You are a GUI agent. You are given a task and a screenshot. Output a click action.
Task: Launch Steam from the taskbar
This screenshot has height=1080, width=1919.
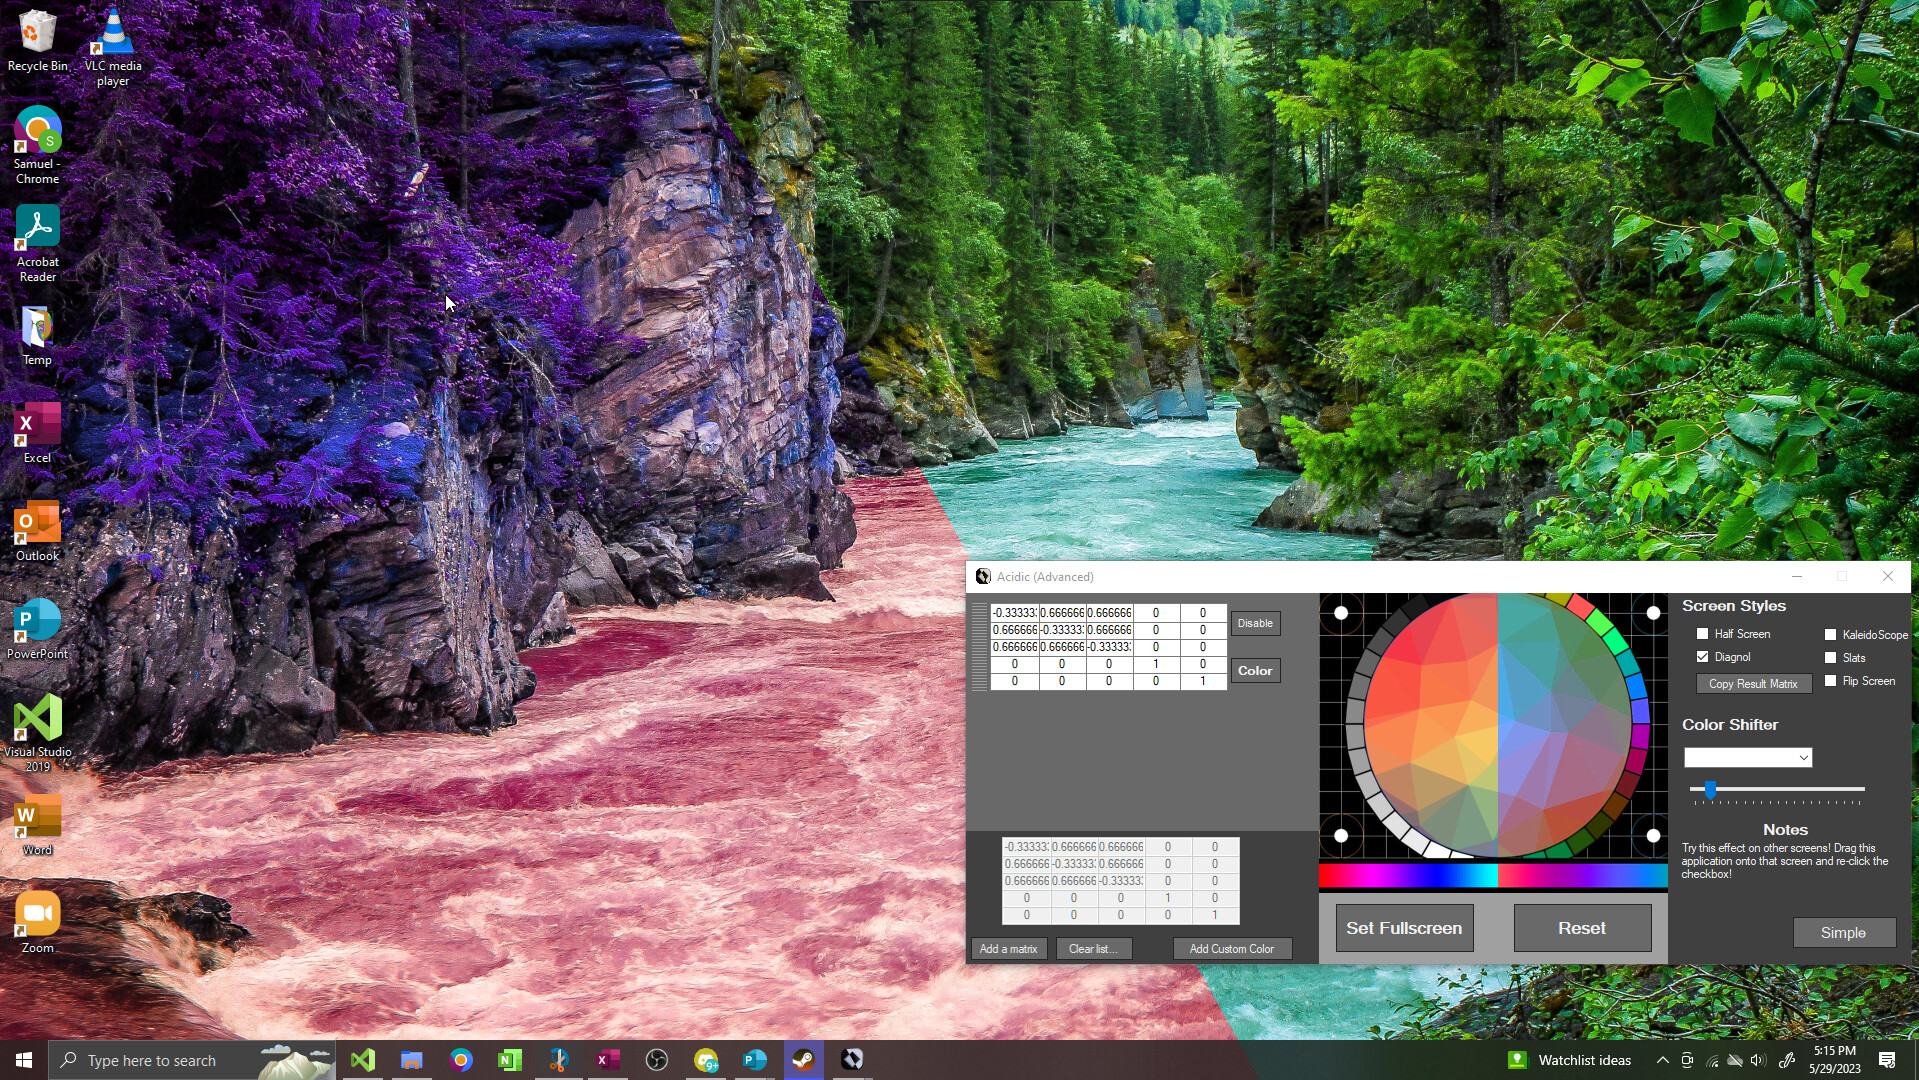tap(804, 1059)
